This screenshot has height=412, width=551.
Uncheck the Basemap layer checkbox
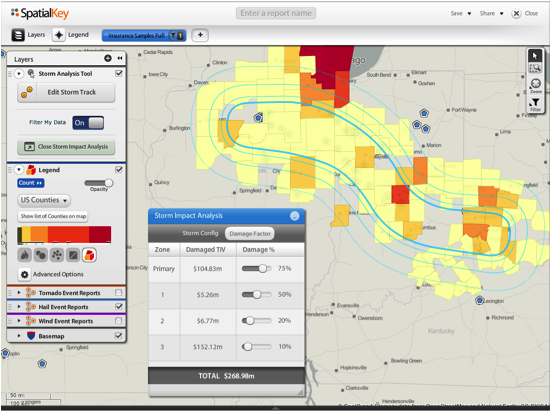119,336
